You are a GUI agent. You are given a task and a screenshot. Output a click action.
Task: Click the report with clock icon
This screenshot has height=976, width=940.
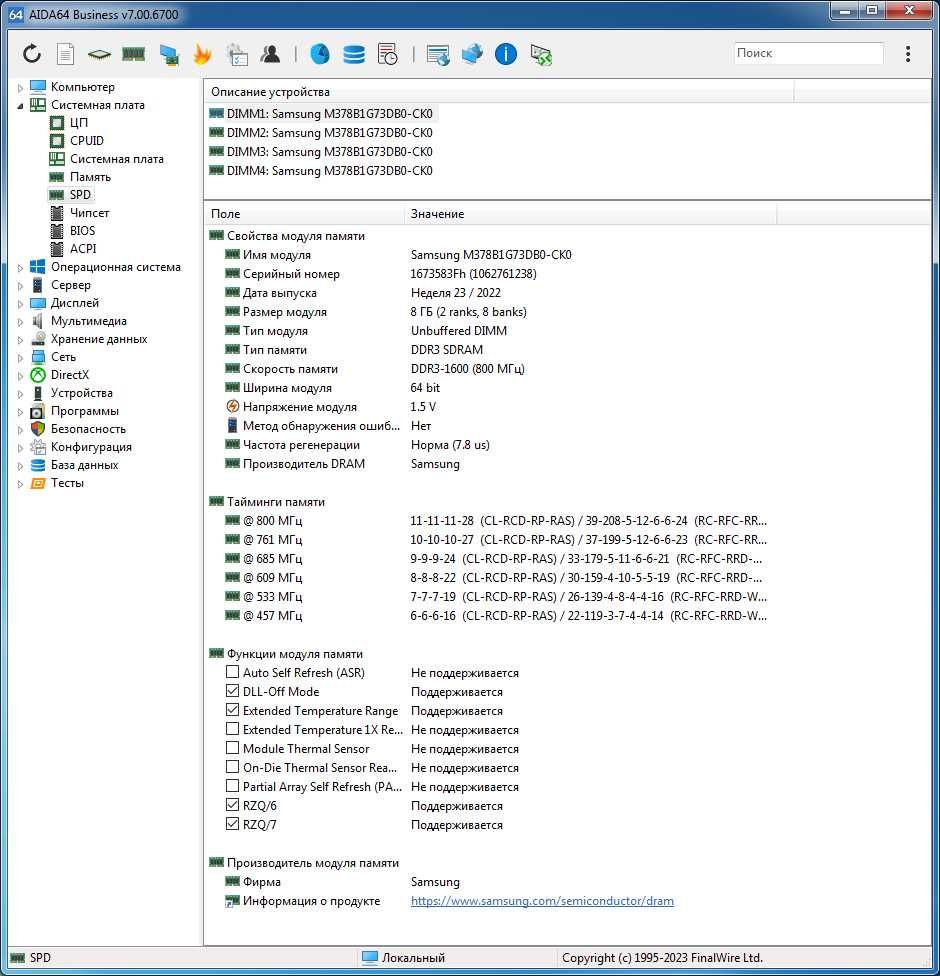[x=387, y=54]
